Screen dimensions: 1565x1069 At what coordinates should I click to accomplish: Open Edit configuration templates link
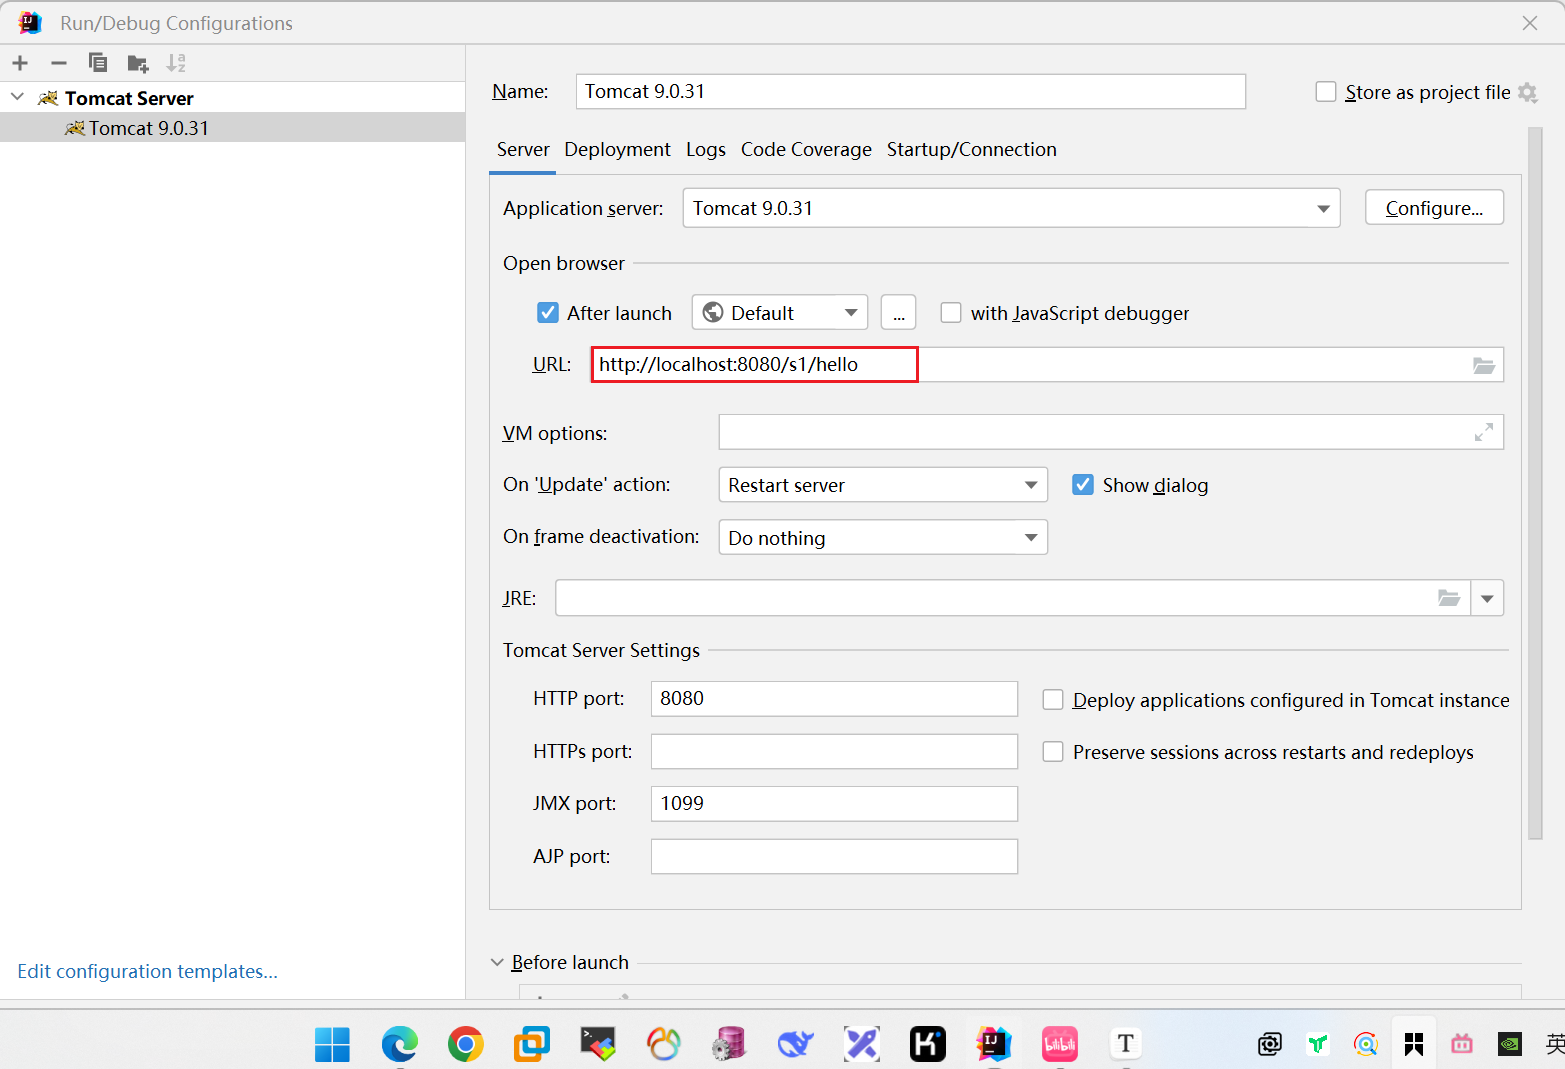click(147, 971)
